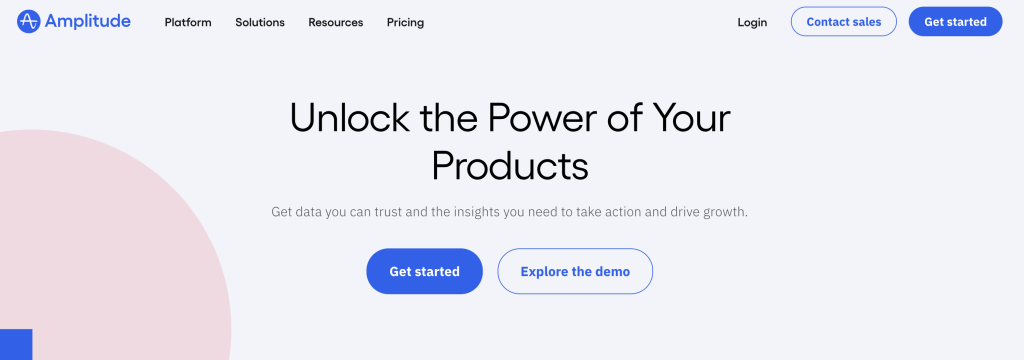Open the Platform navigation menu
The width and height of the screenshot is (1024, 360).
tap(188, 22)
